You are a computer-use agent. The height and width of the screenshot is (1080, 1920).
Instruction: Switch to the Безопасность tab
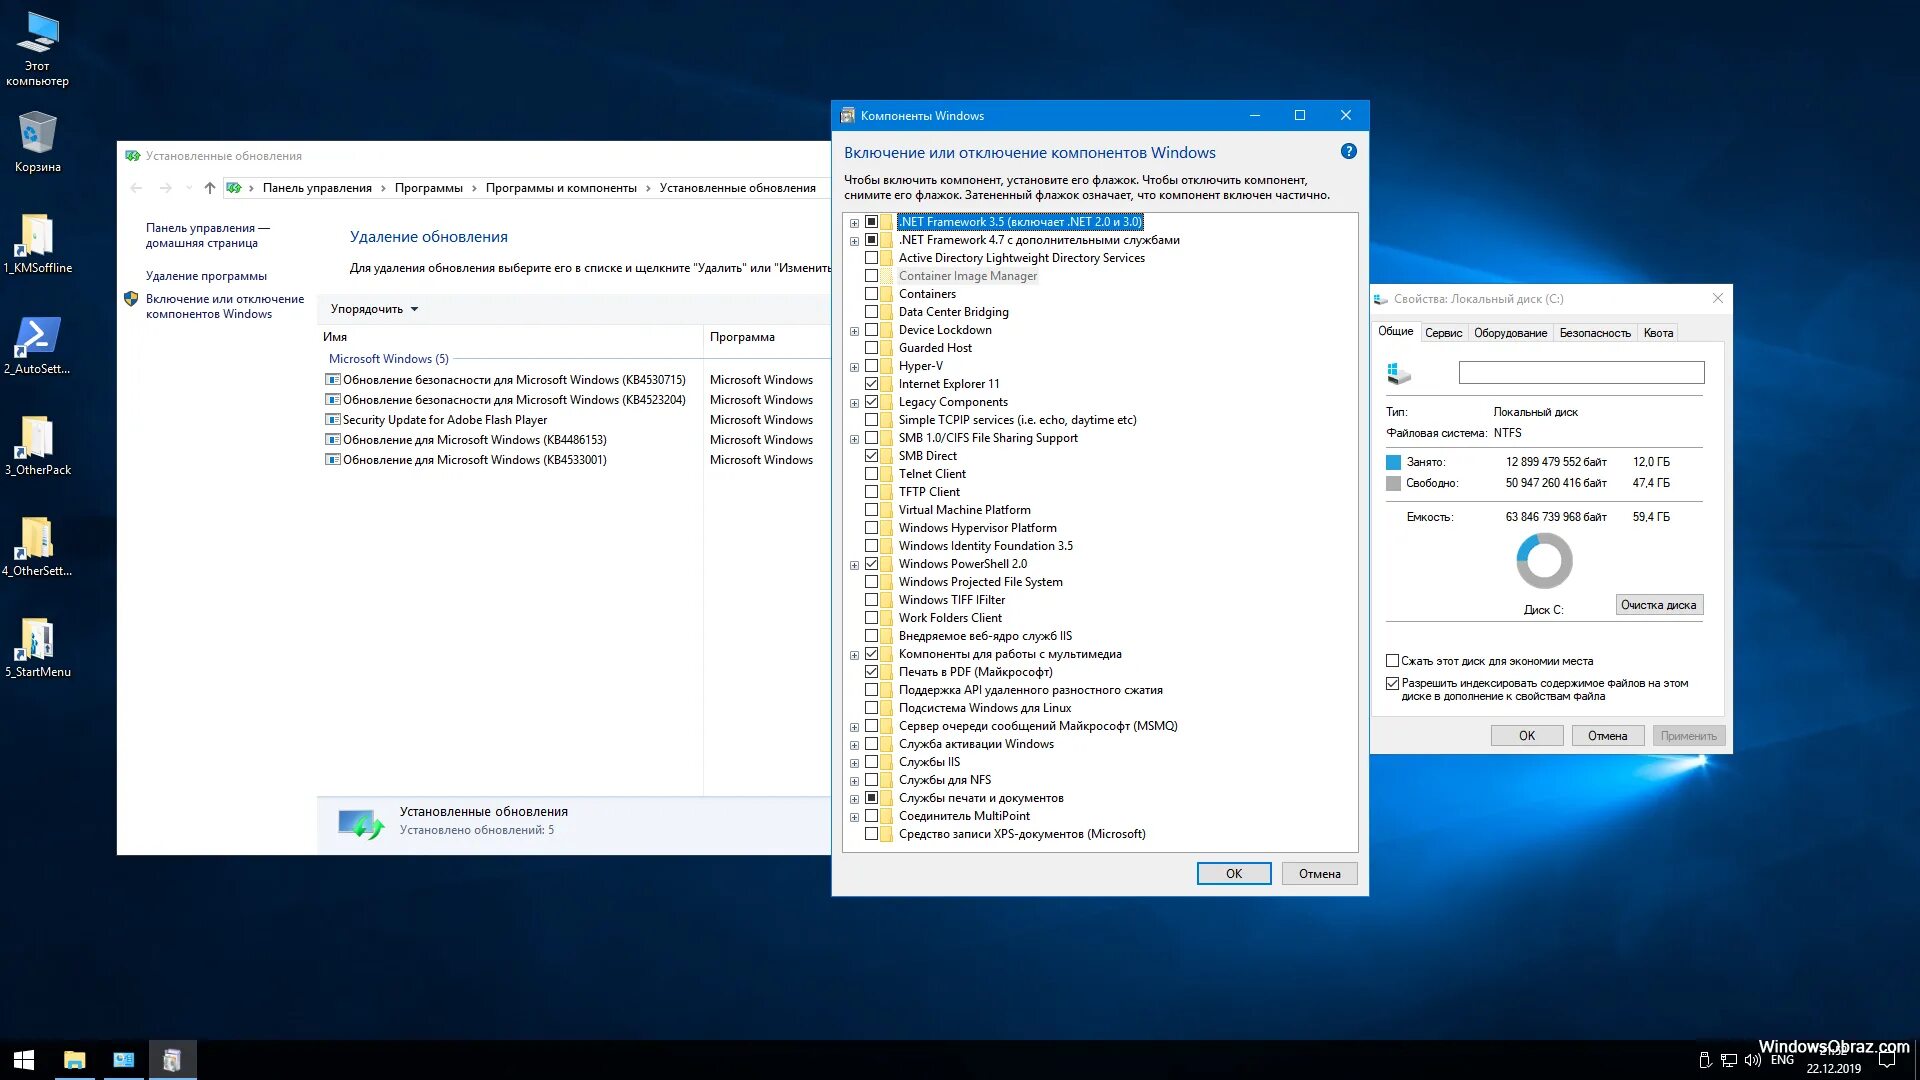point(1594,333)
